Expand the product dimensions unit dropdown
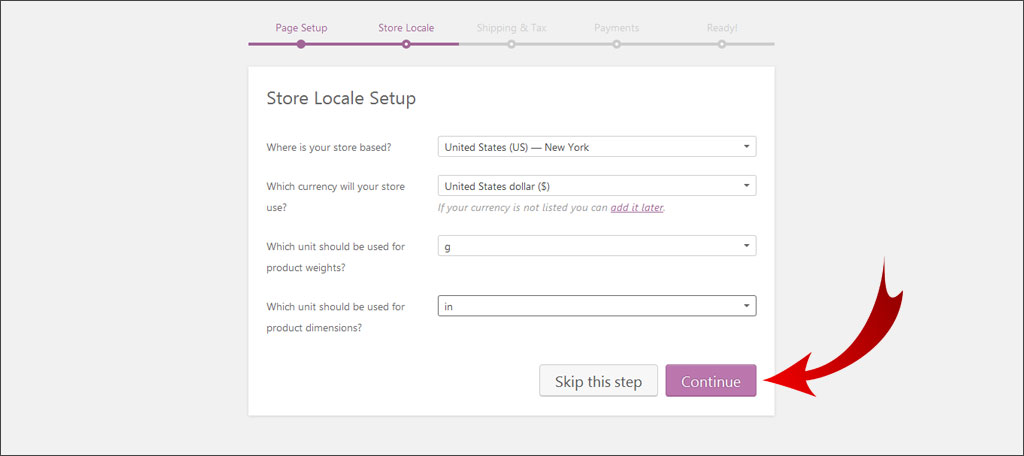The image size is (1024, 456). tap(597, 306)
